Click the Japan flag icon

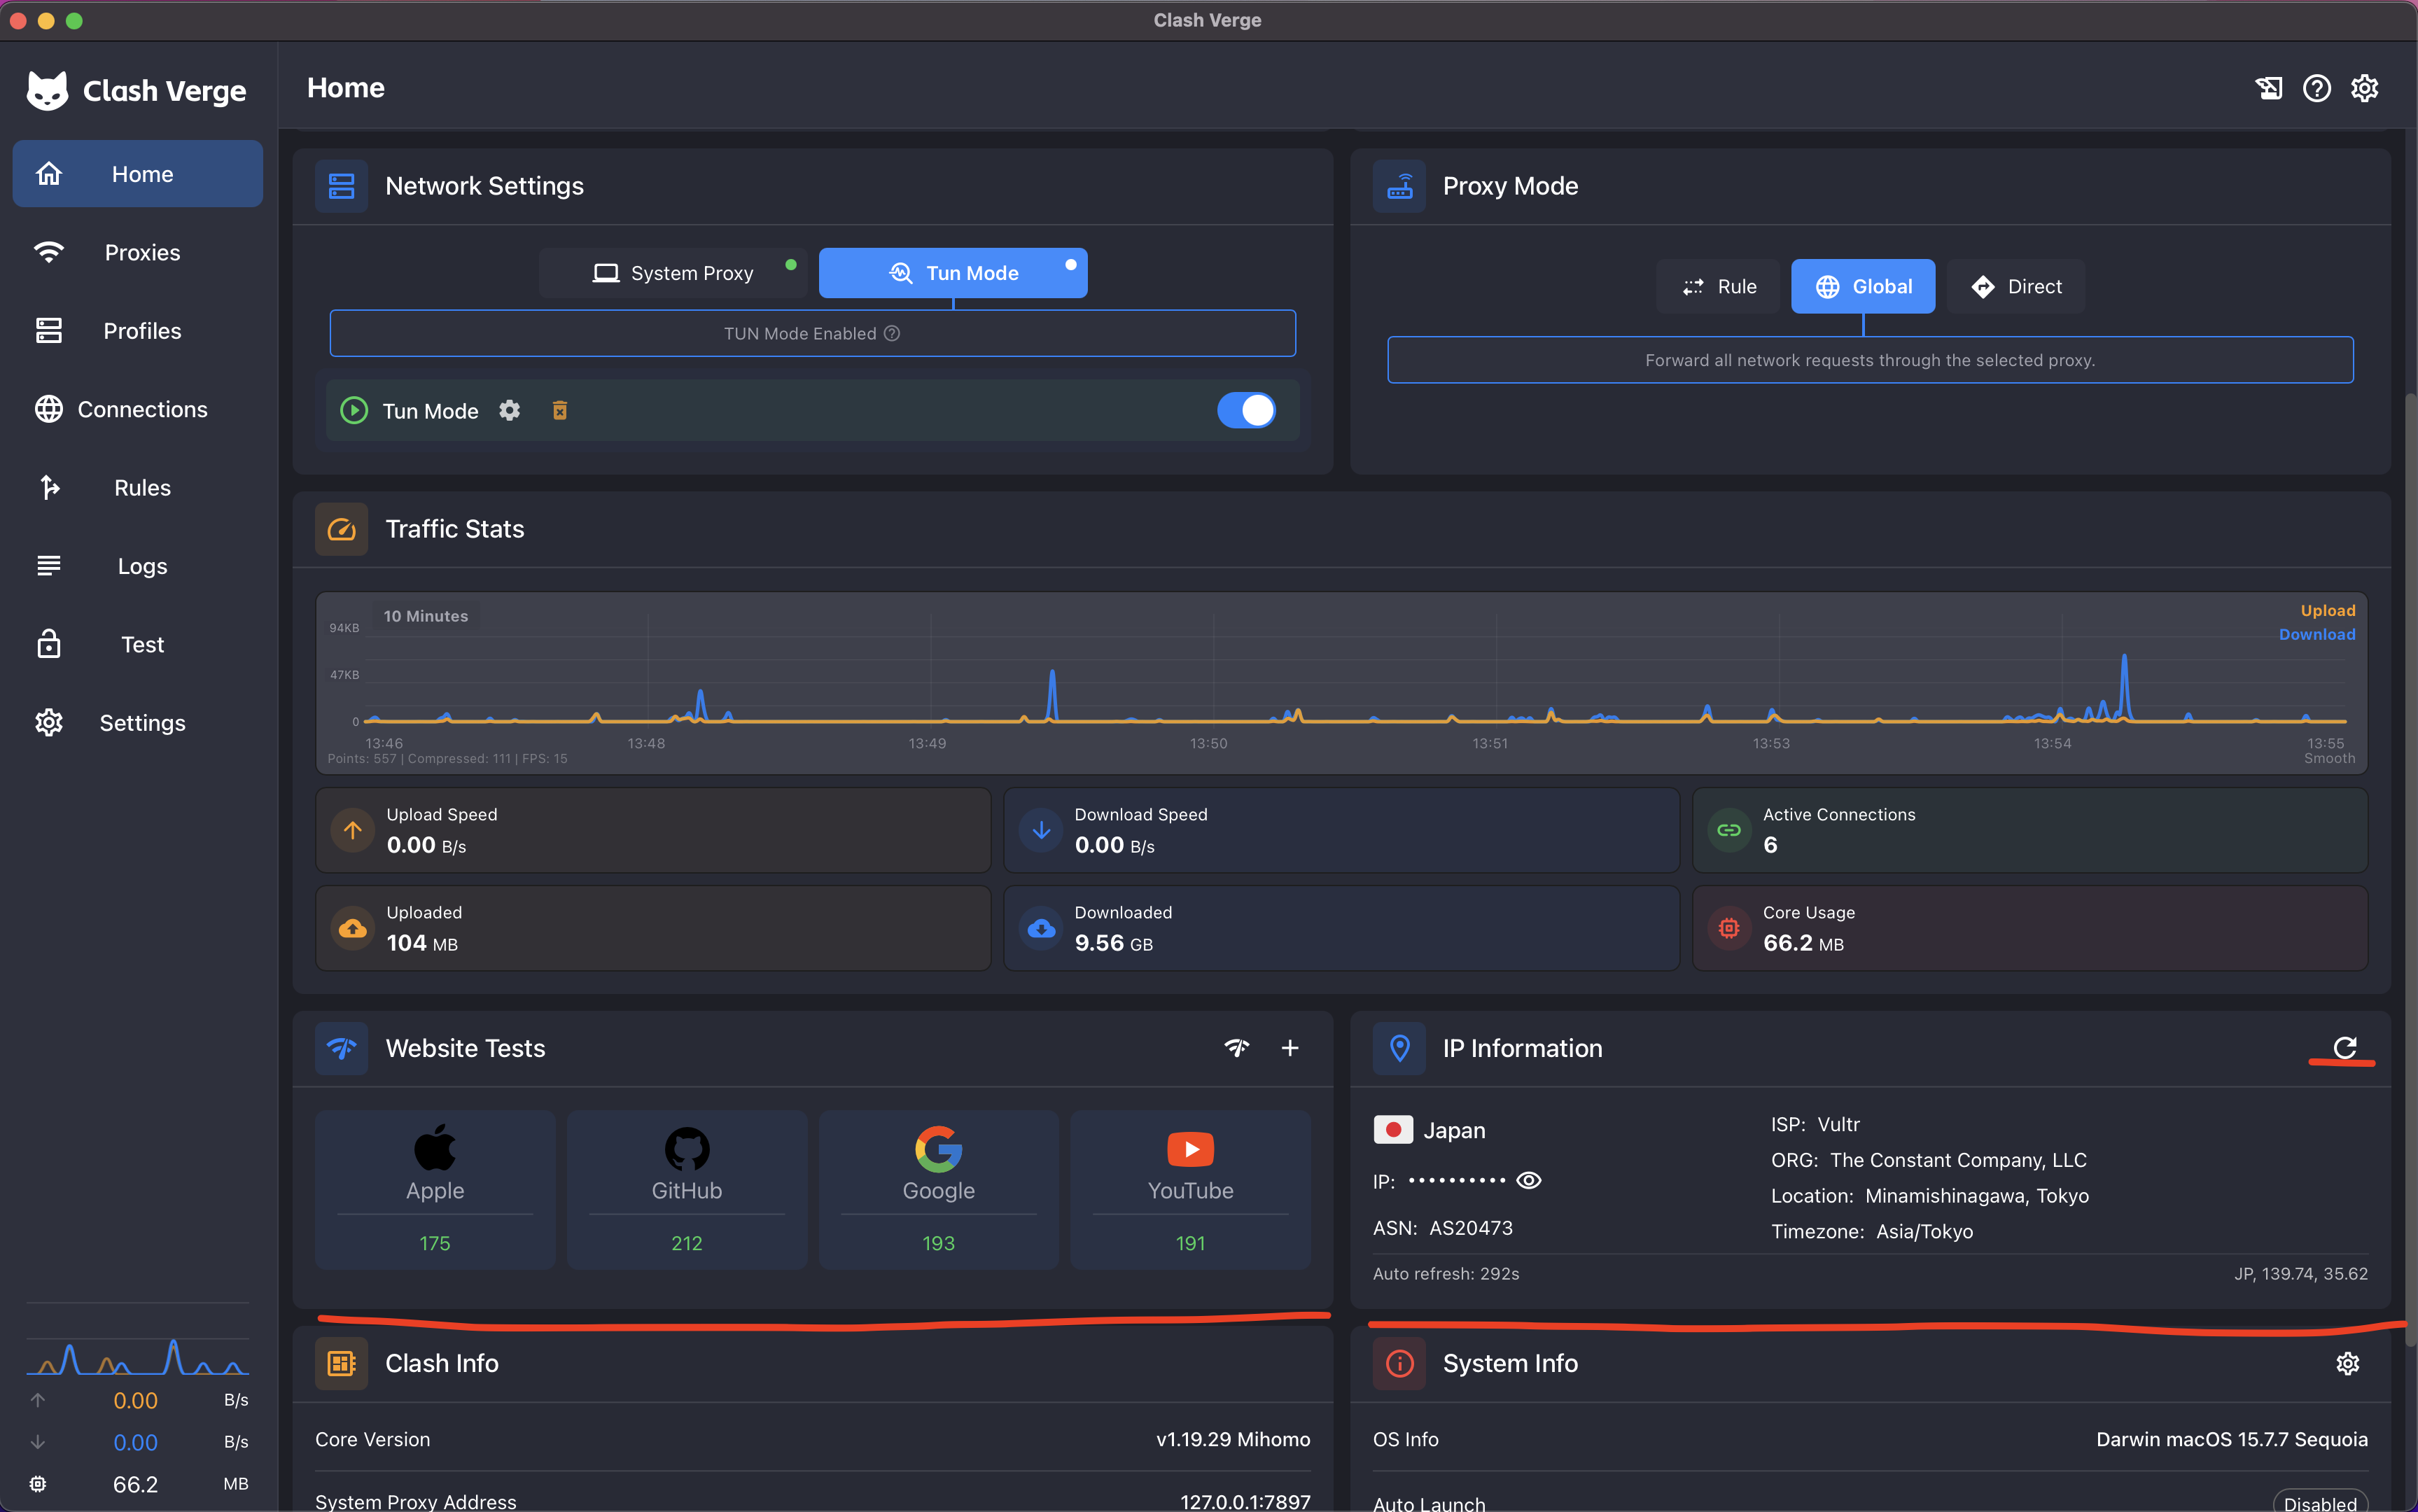tap(1393, 1130)
